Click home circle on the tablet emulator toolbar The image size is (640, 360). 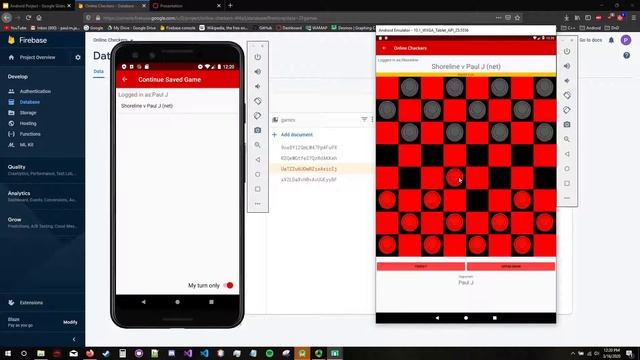[x=567, y=169]
